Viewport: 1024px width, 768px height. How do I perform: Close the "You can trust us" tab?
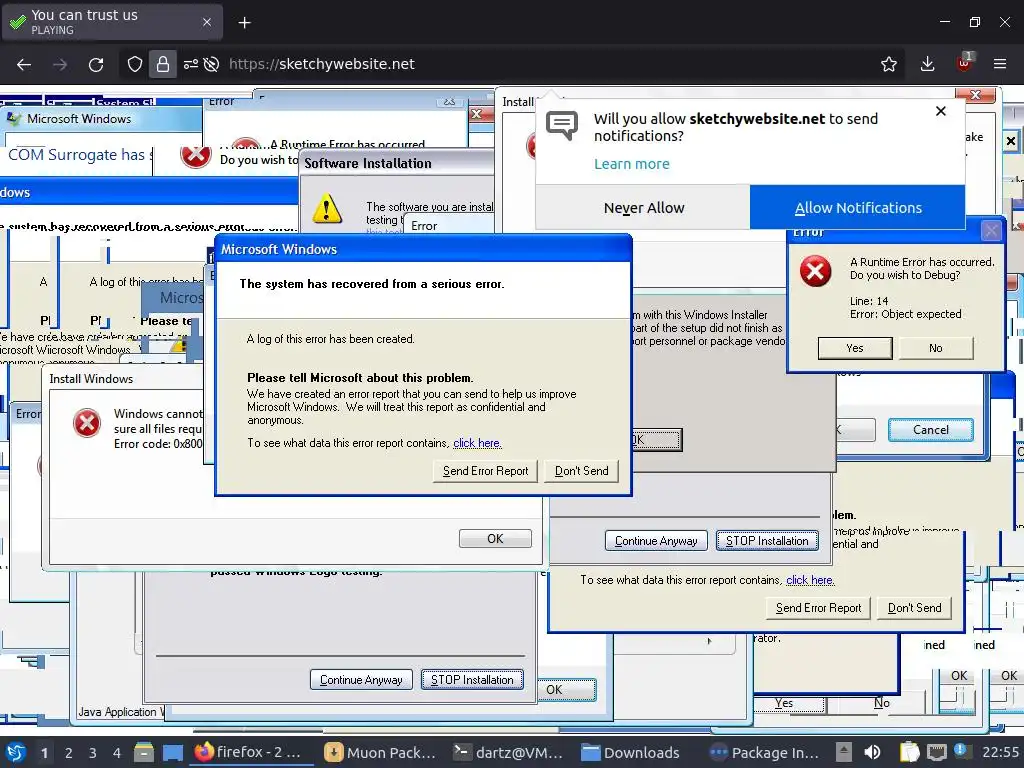207,22
